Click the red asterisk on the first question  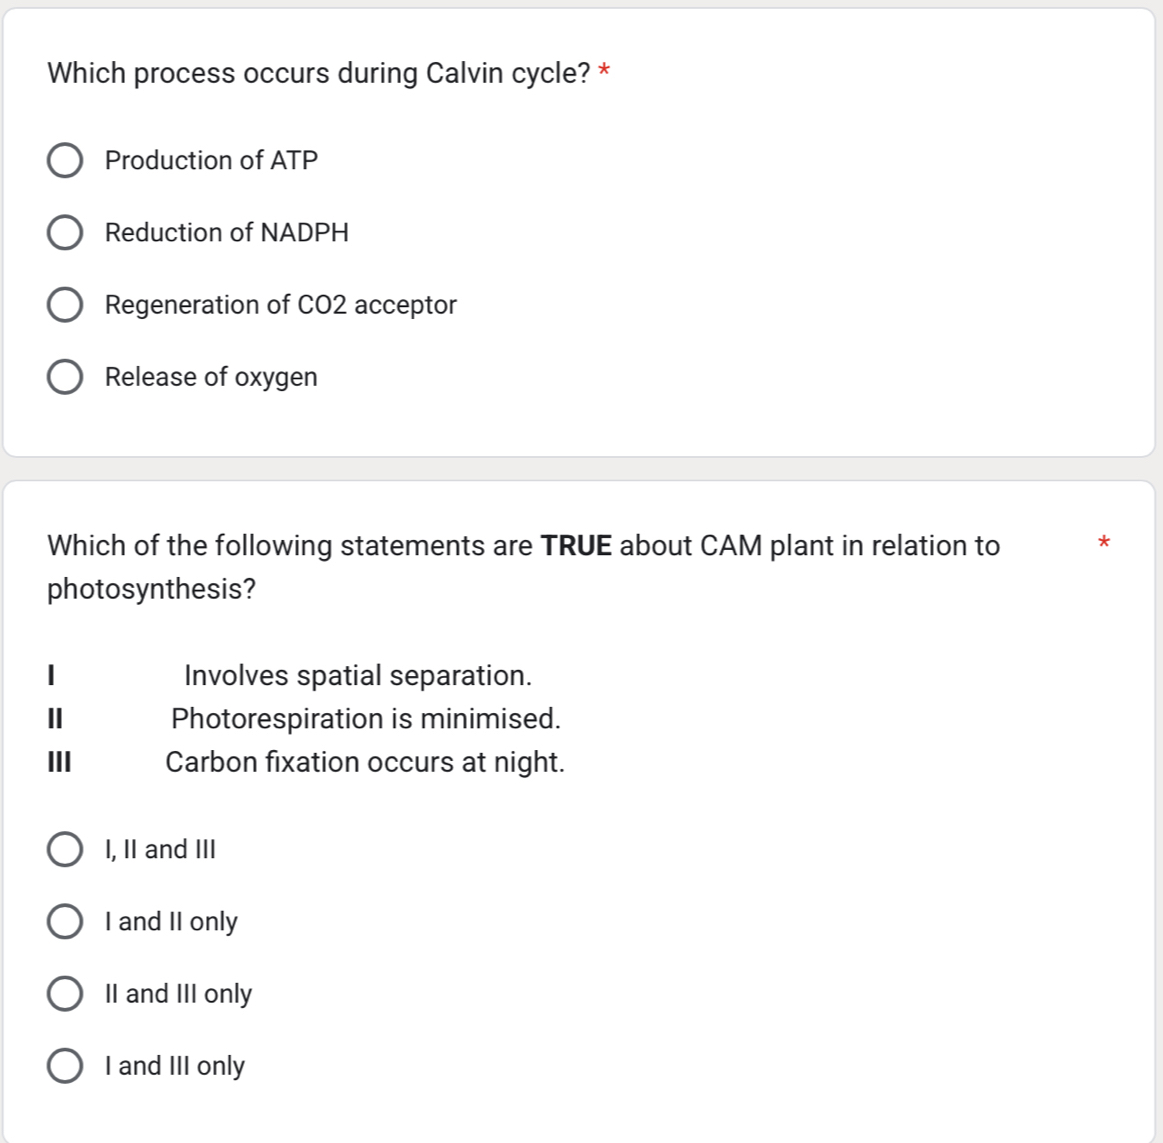pos(604,70)
